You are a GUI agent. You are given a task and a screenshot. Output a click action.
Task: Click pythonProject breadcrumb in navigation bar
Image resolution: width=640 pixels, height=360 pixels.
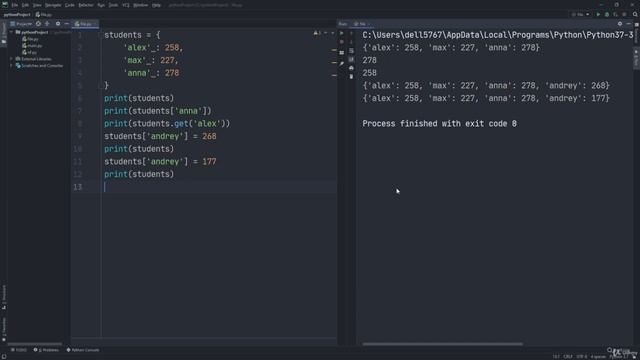click(17, 14)
